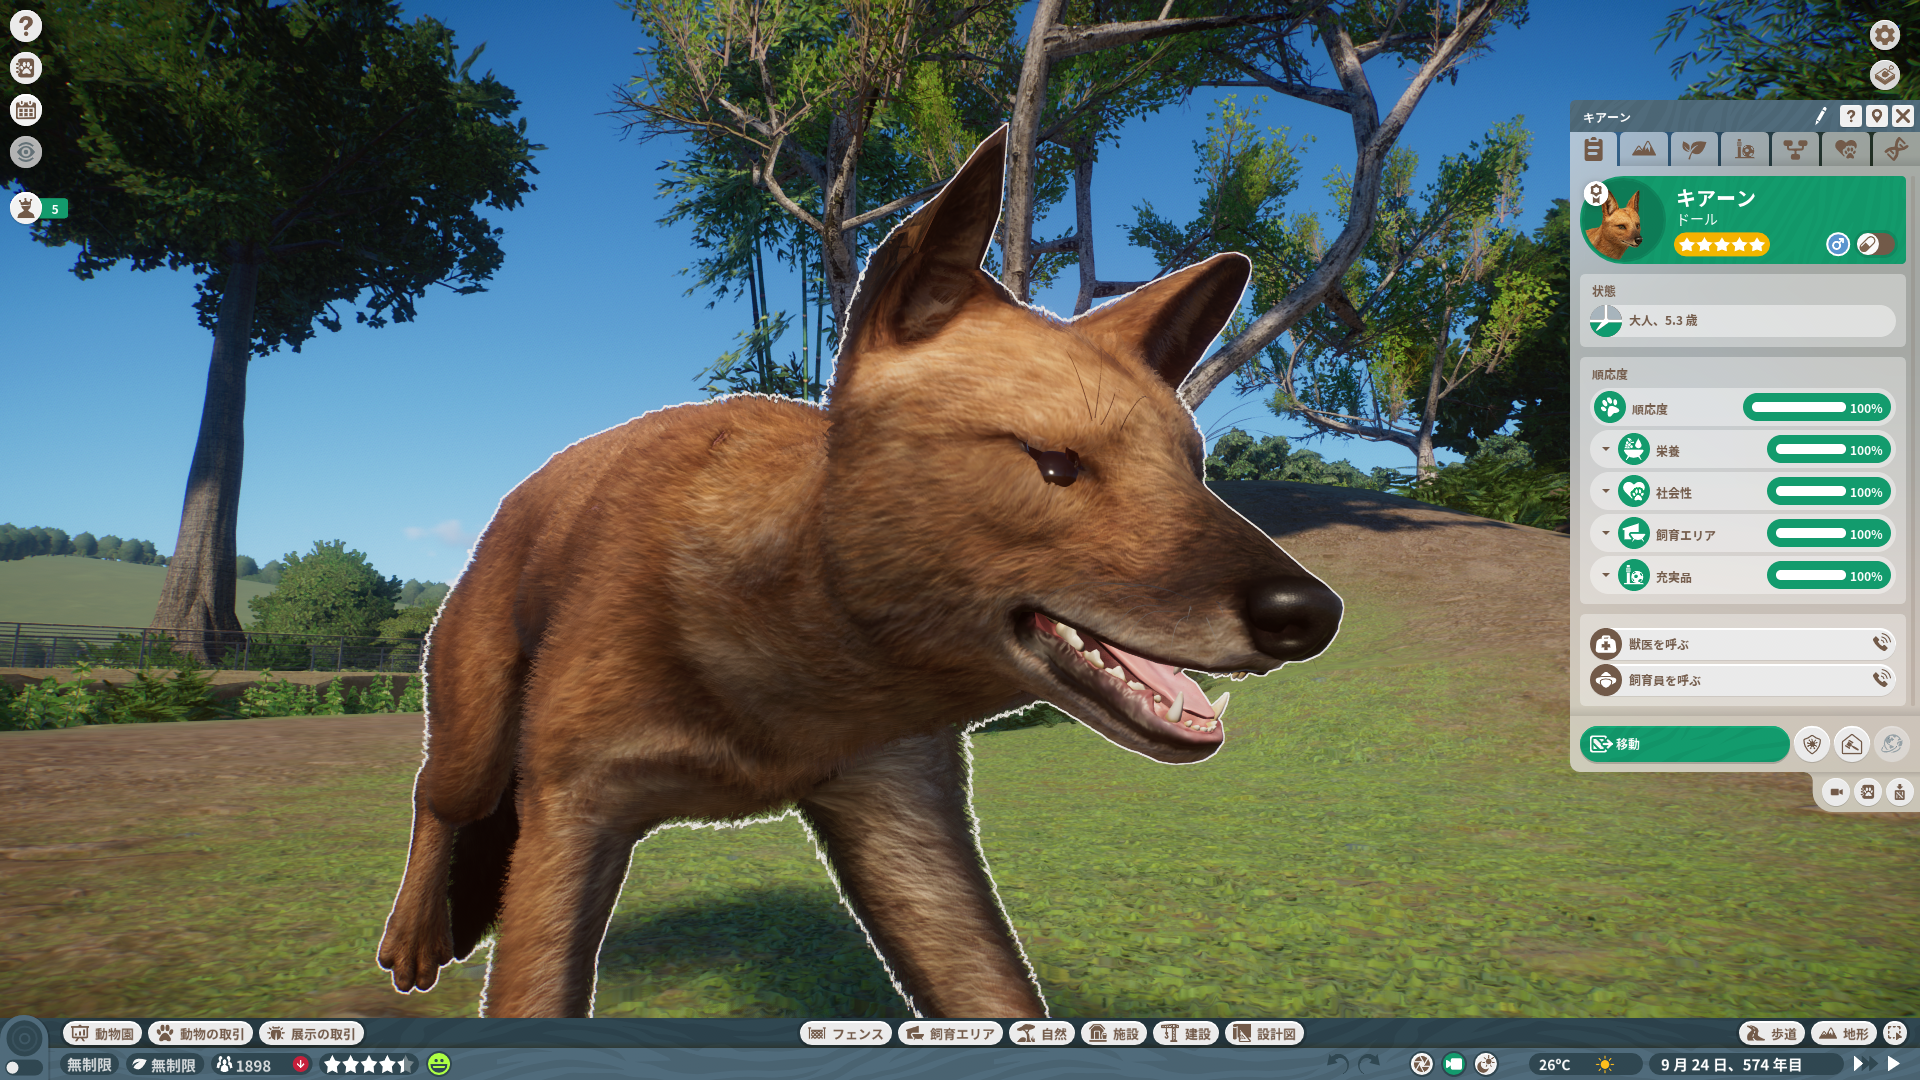Open the 歩道 paths menu

pos(1772,1034)
